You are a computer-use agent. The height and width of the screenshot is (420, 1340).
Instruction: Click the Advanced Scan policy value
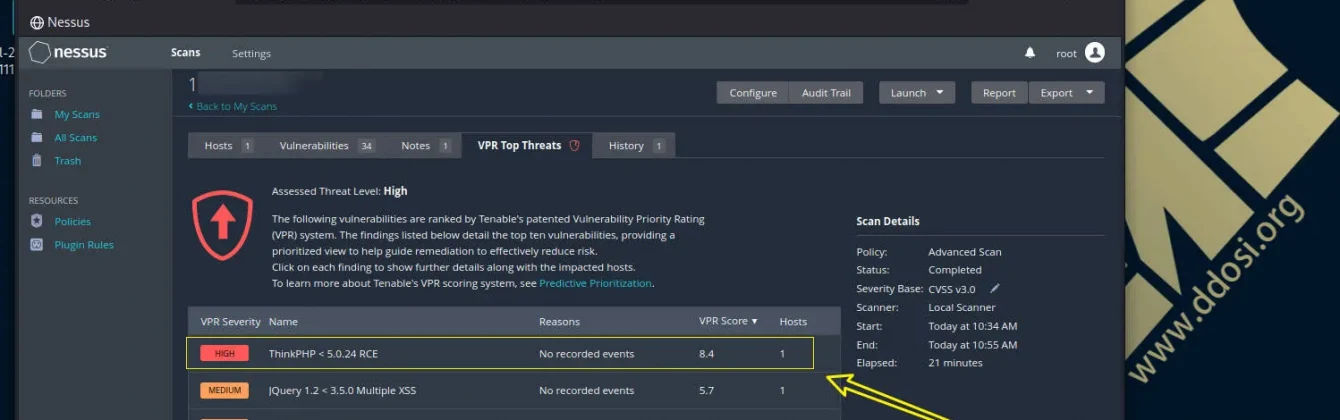click(x=964, y=252)
